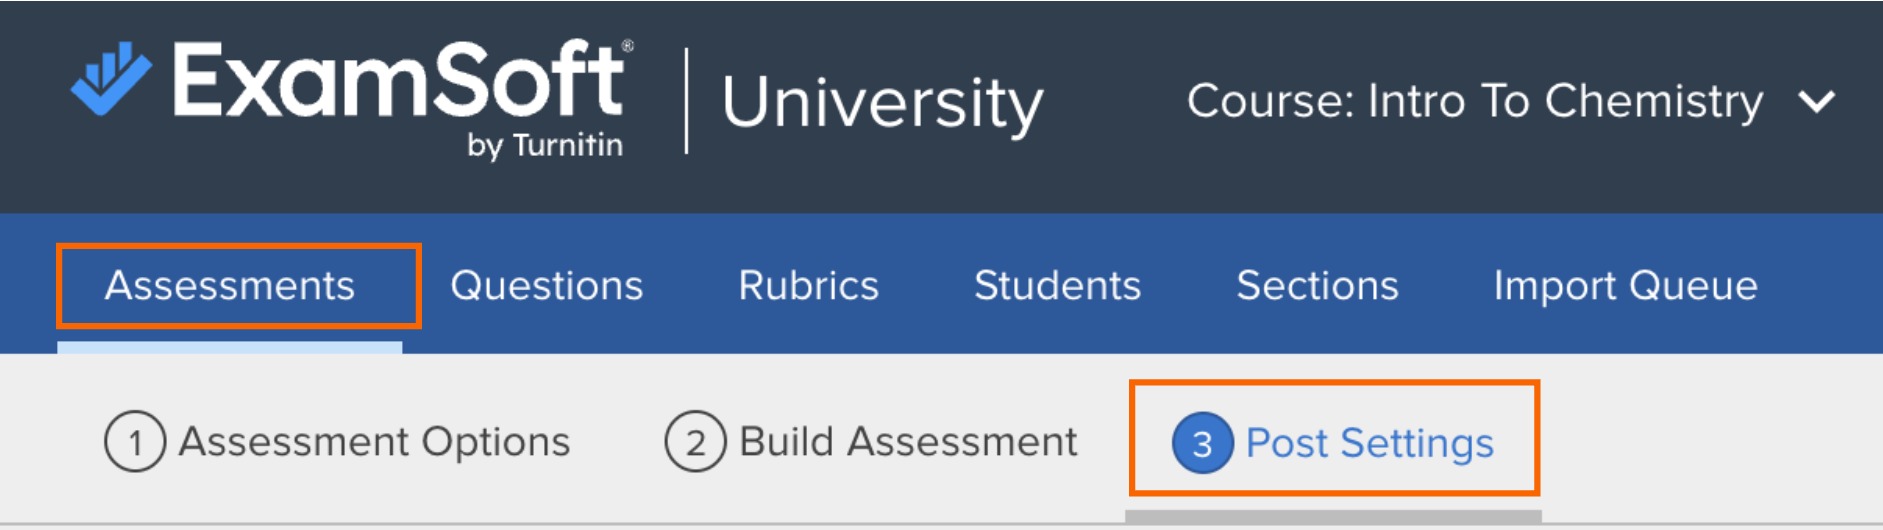The height and width of the screenshot is (530, 1883).
Task: Open the Sections tab
Action: point(1317,286)
